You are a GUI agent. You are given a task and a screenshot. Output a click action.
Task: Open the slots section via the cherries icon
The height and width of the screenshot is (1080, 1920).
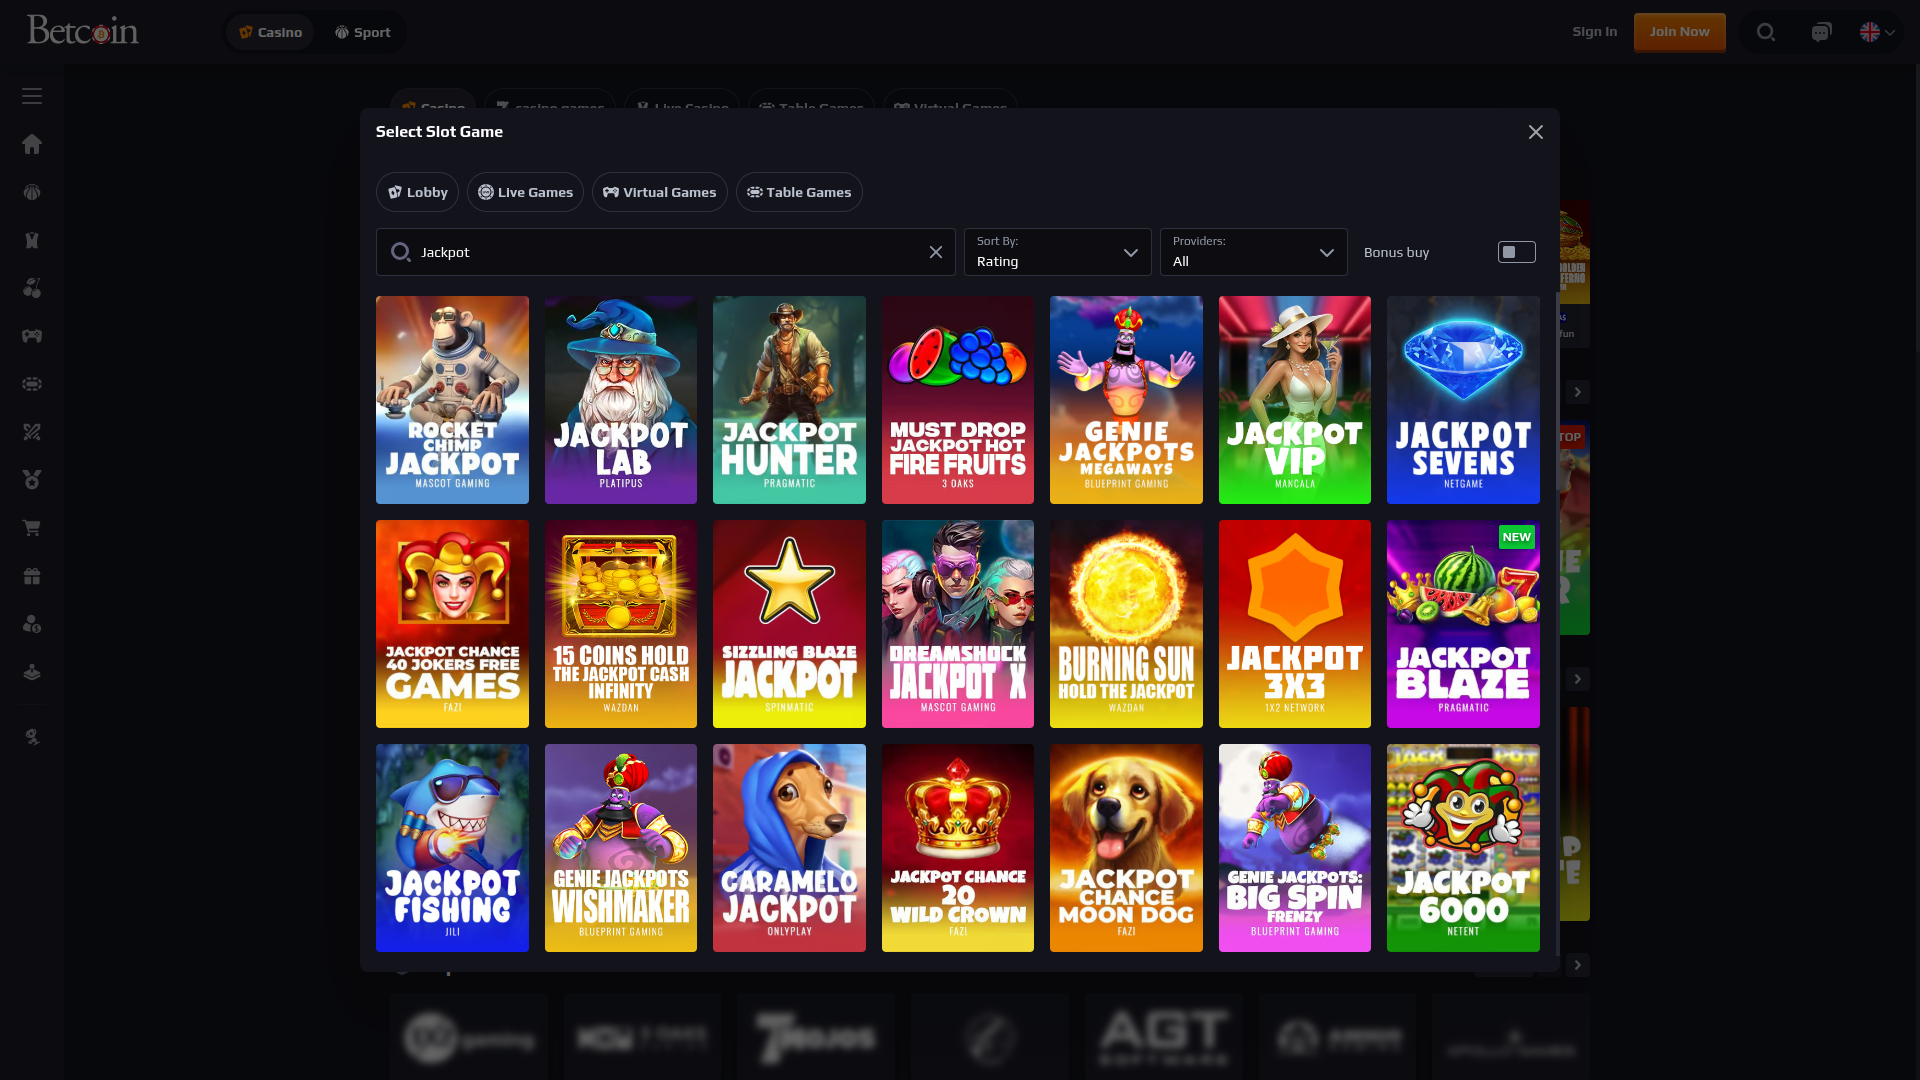32,288
